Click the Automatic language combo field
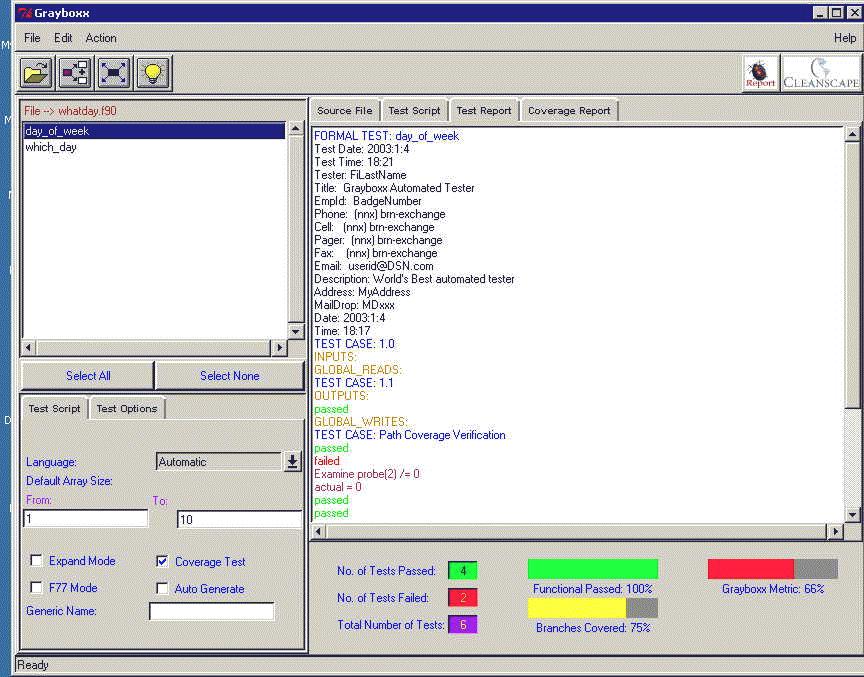The image size is (864, 677). [219, 462]
